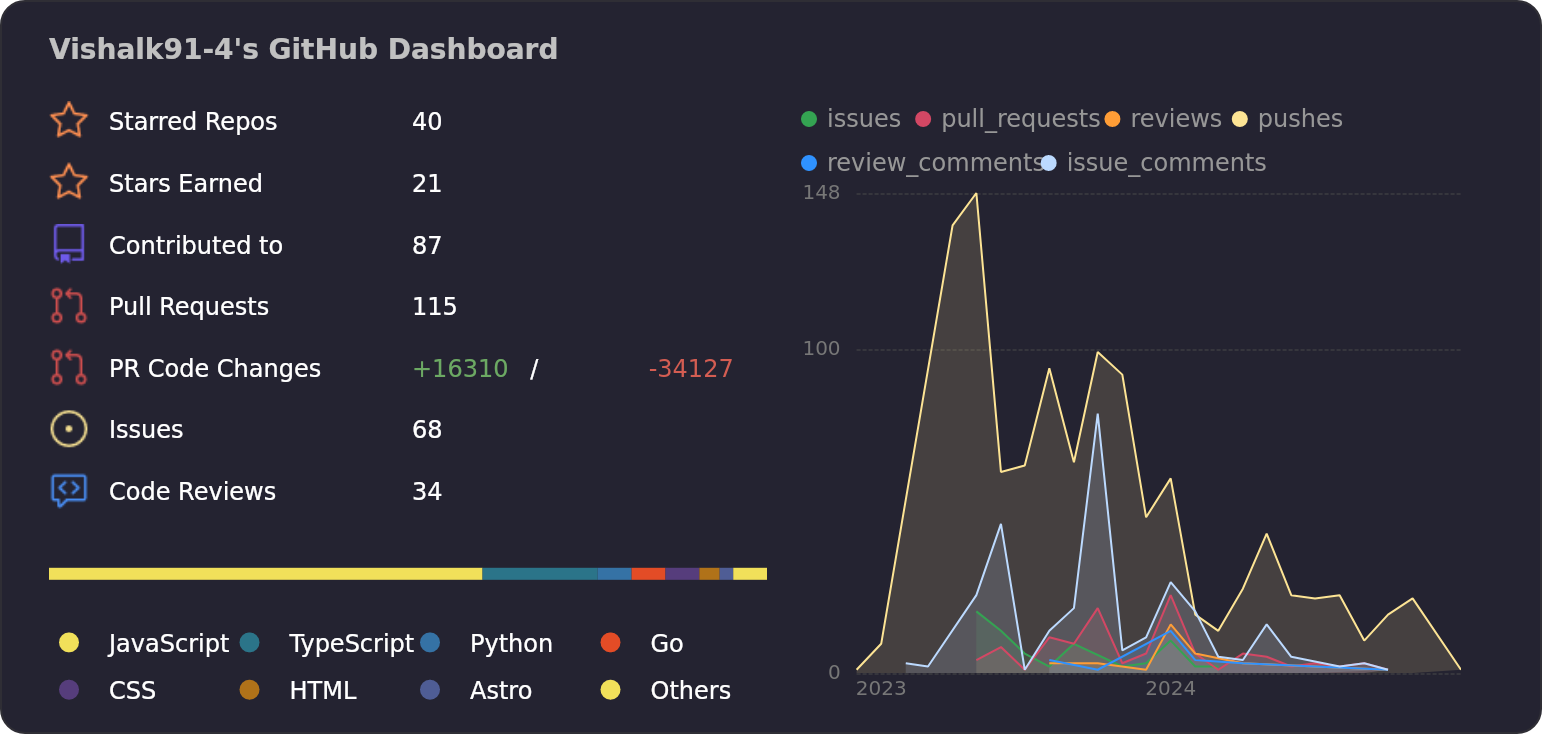This screenshot has width=1542, height=734.
Task: Click the Astro color dot
Action: coord(430,690)
